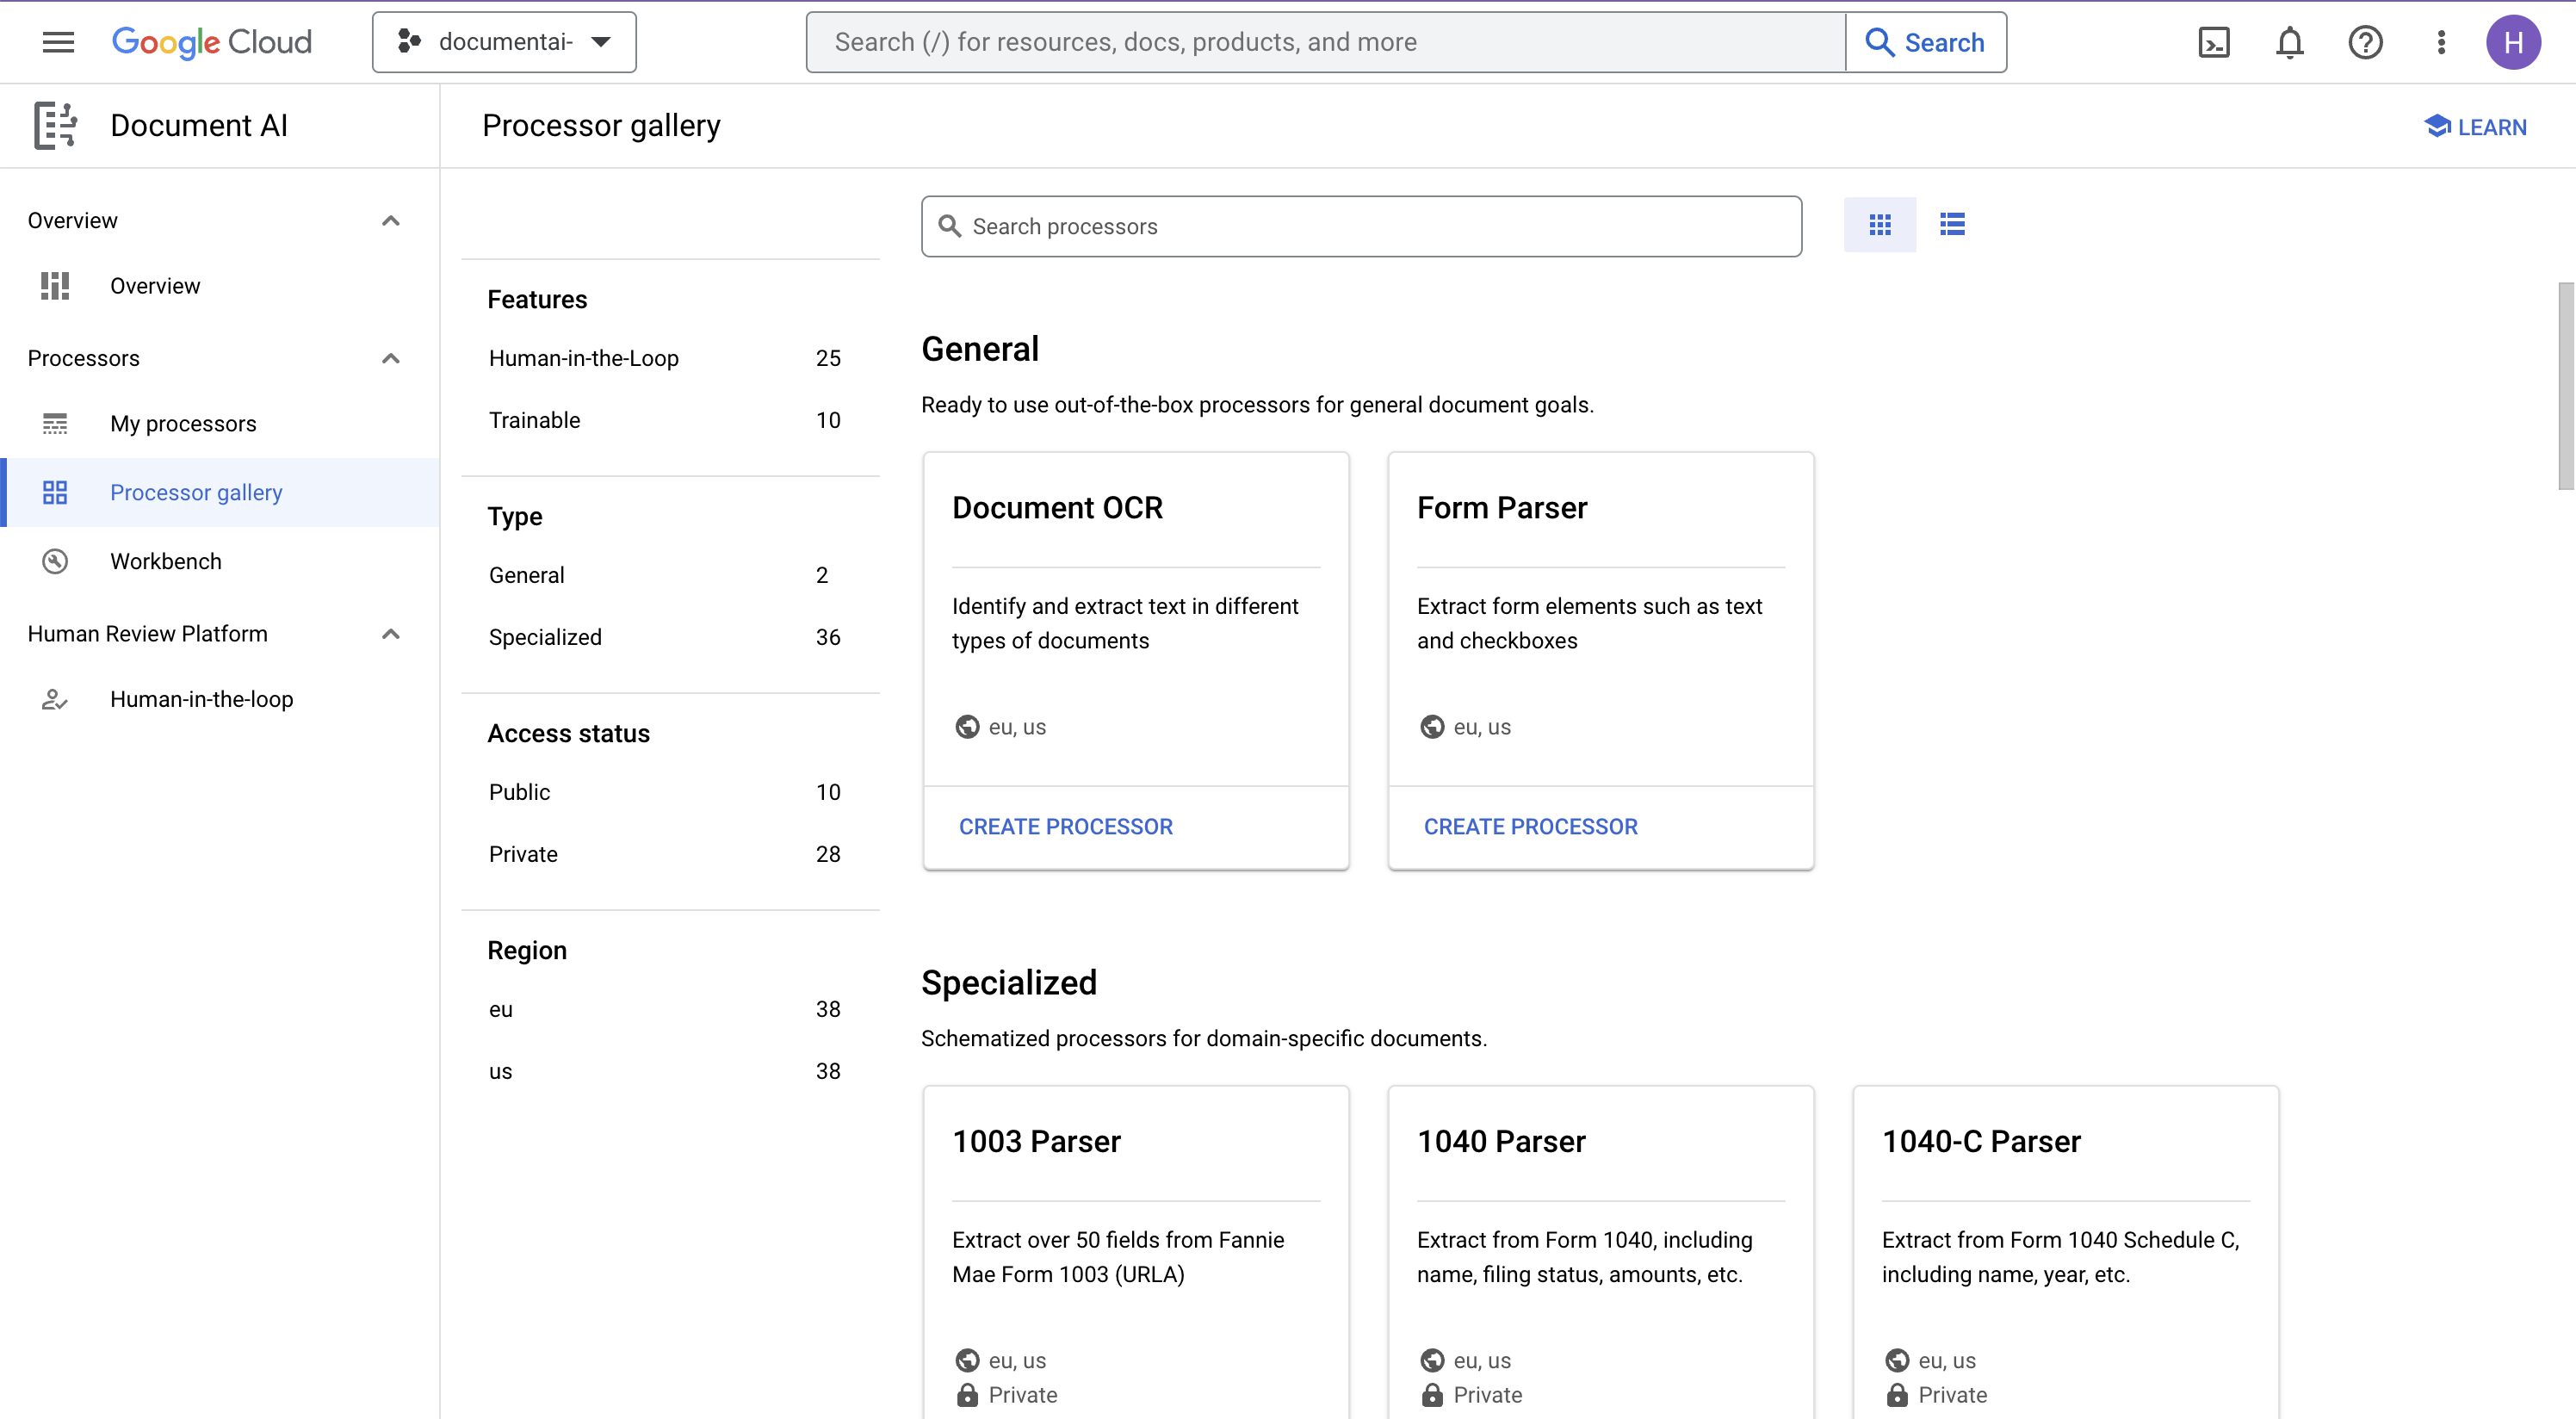Collapse the Human Review Platform section
The height and width of the screenshot is (1419, 2576).
[391, 633]
